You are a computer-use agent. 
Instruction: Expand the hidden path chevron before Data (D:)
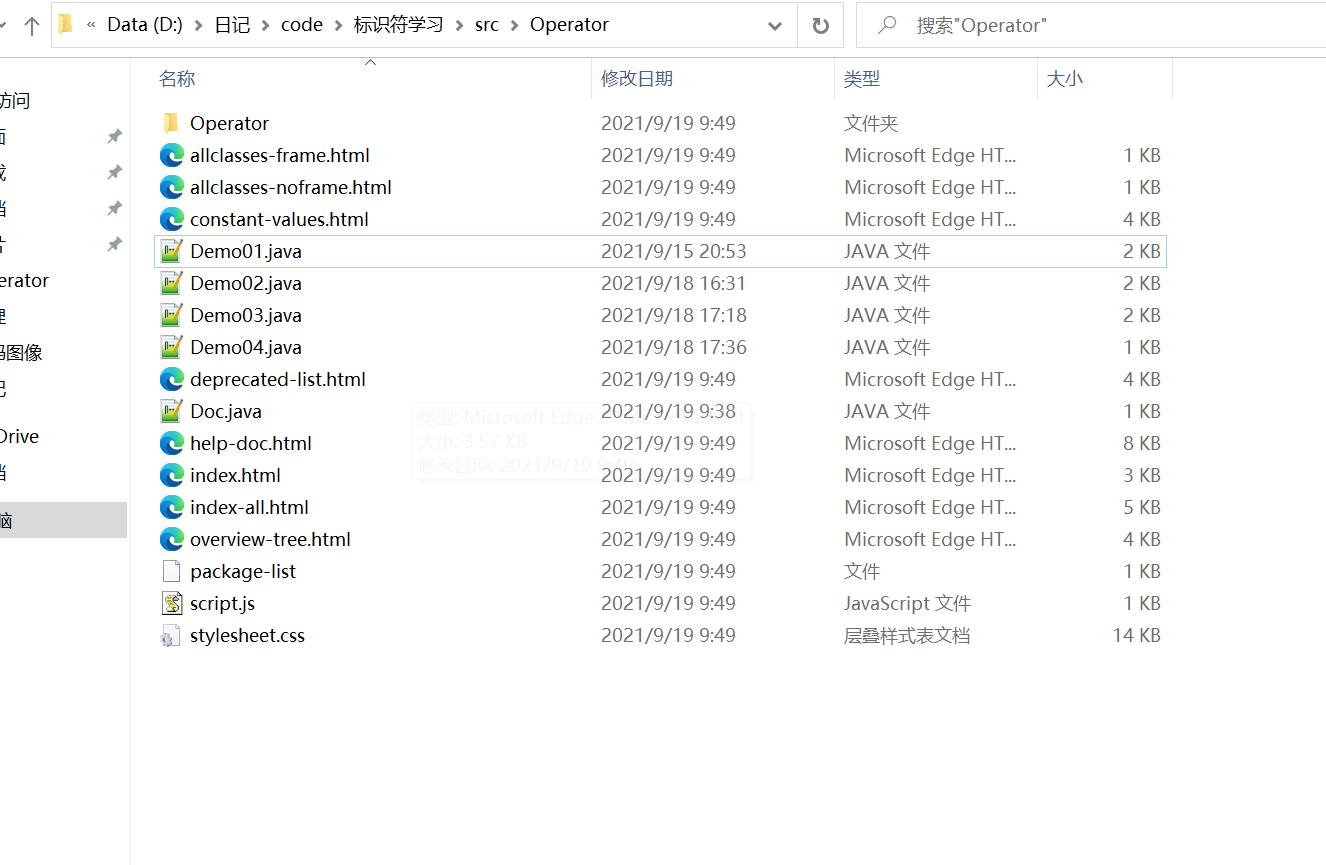pyautogui.click(x=91, y=25)
